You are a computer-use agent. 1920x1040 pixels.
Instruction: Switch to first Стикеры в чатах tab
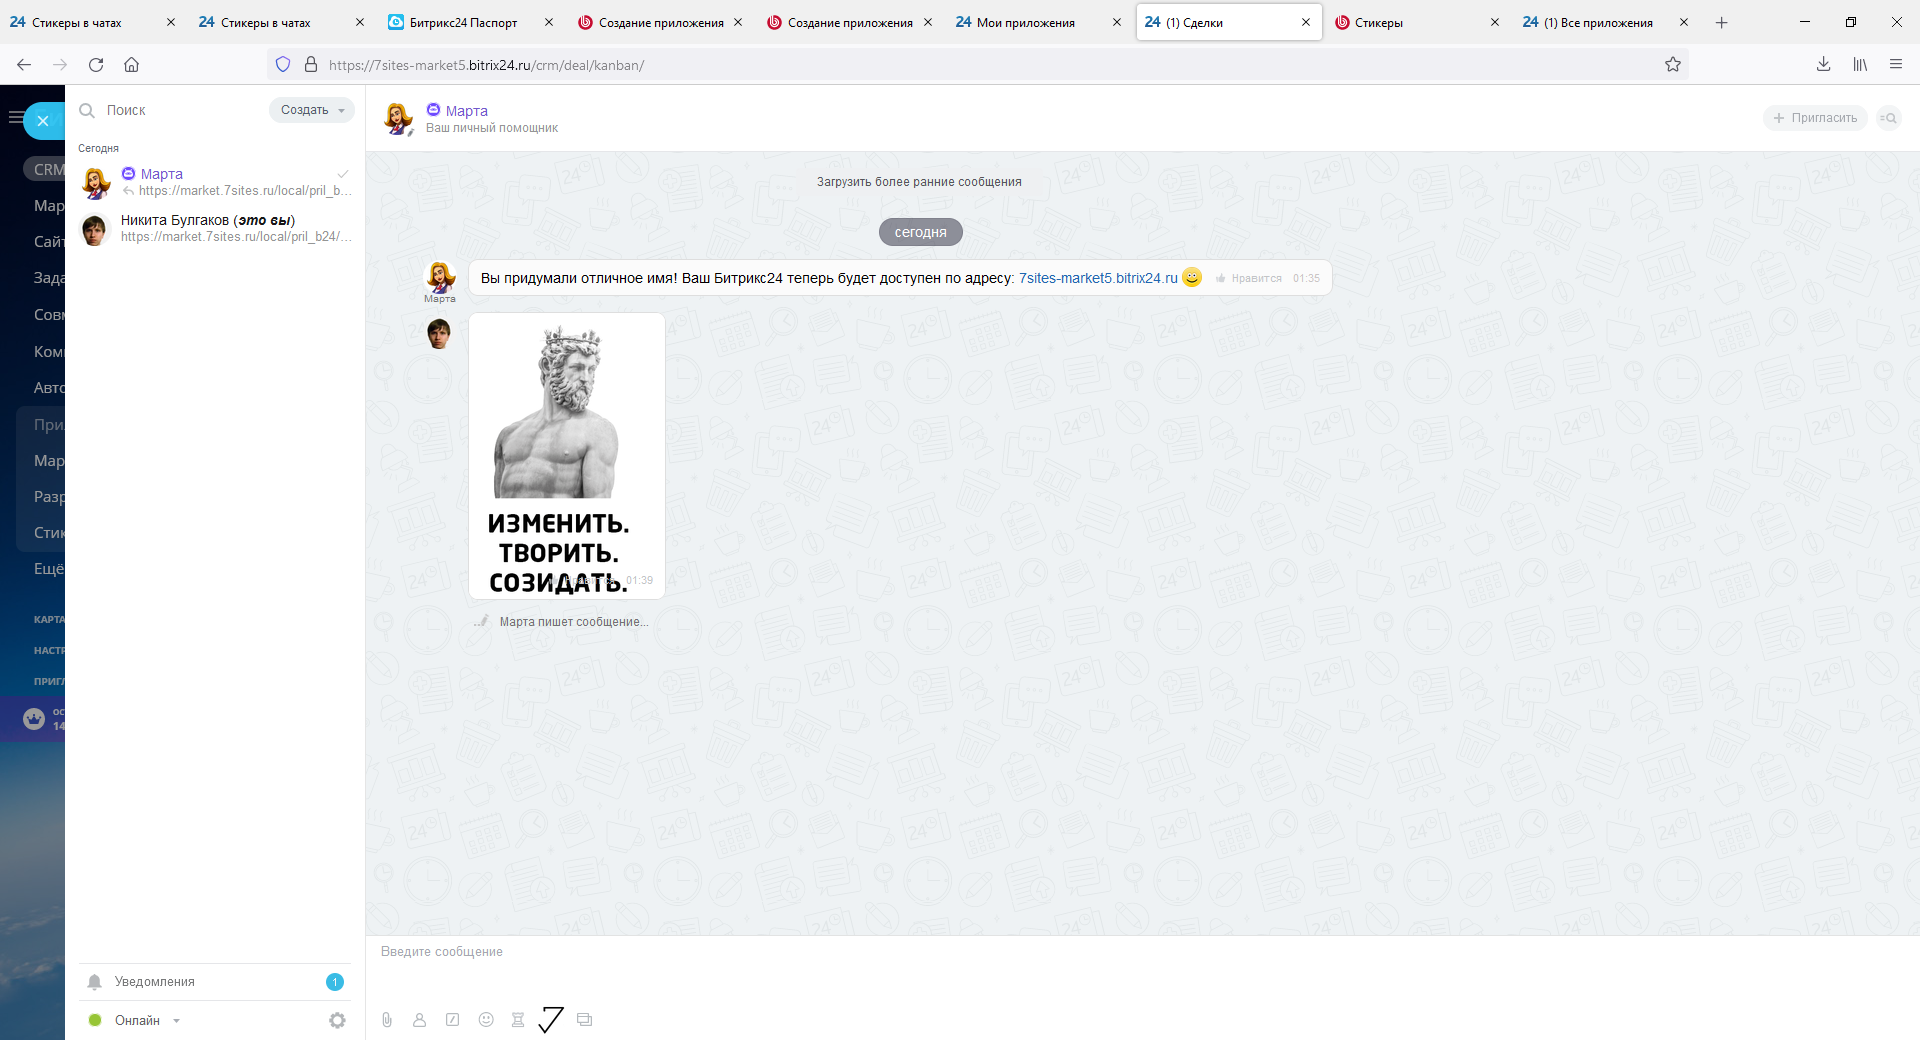coord(92,22)
